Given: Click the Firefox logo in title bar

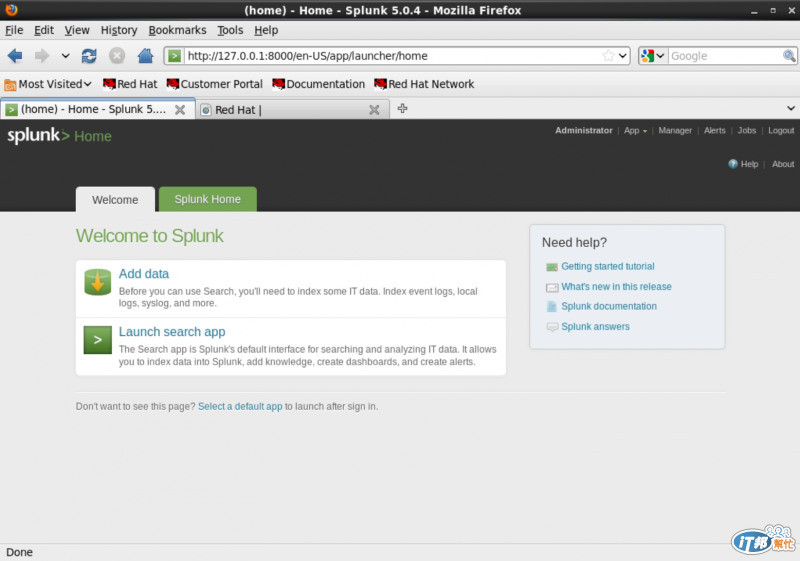Looking at the screenshot, I should [x=11, y=10].
